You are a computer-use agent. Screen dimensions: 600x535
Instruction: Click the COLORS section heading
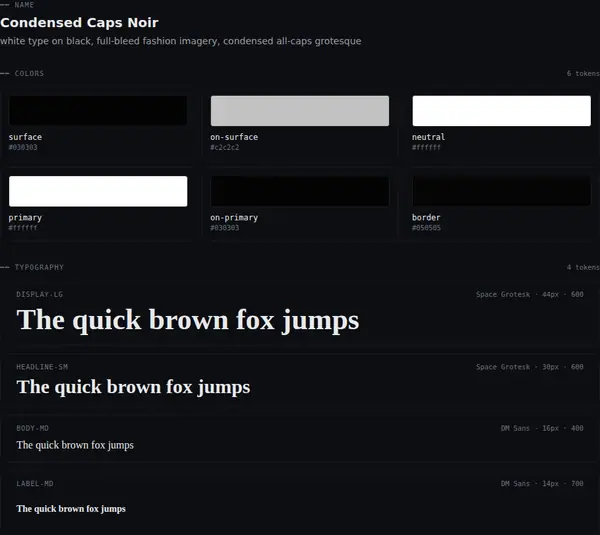pyautogui.click(x=29, y=73)
